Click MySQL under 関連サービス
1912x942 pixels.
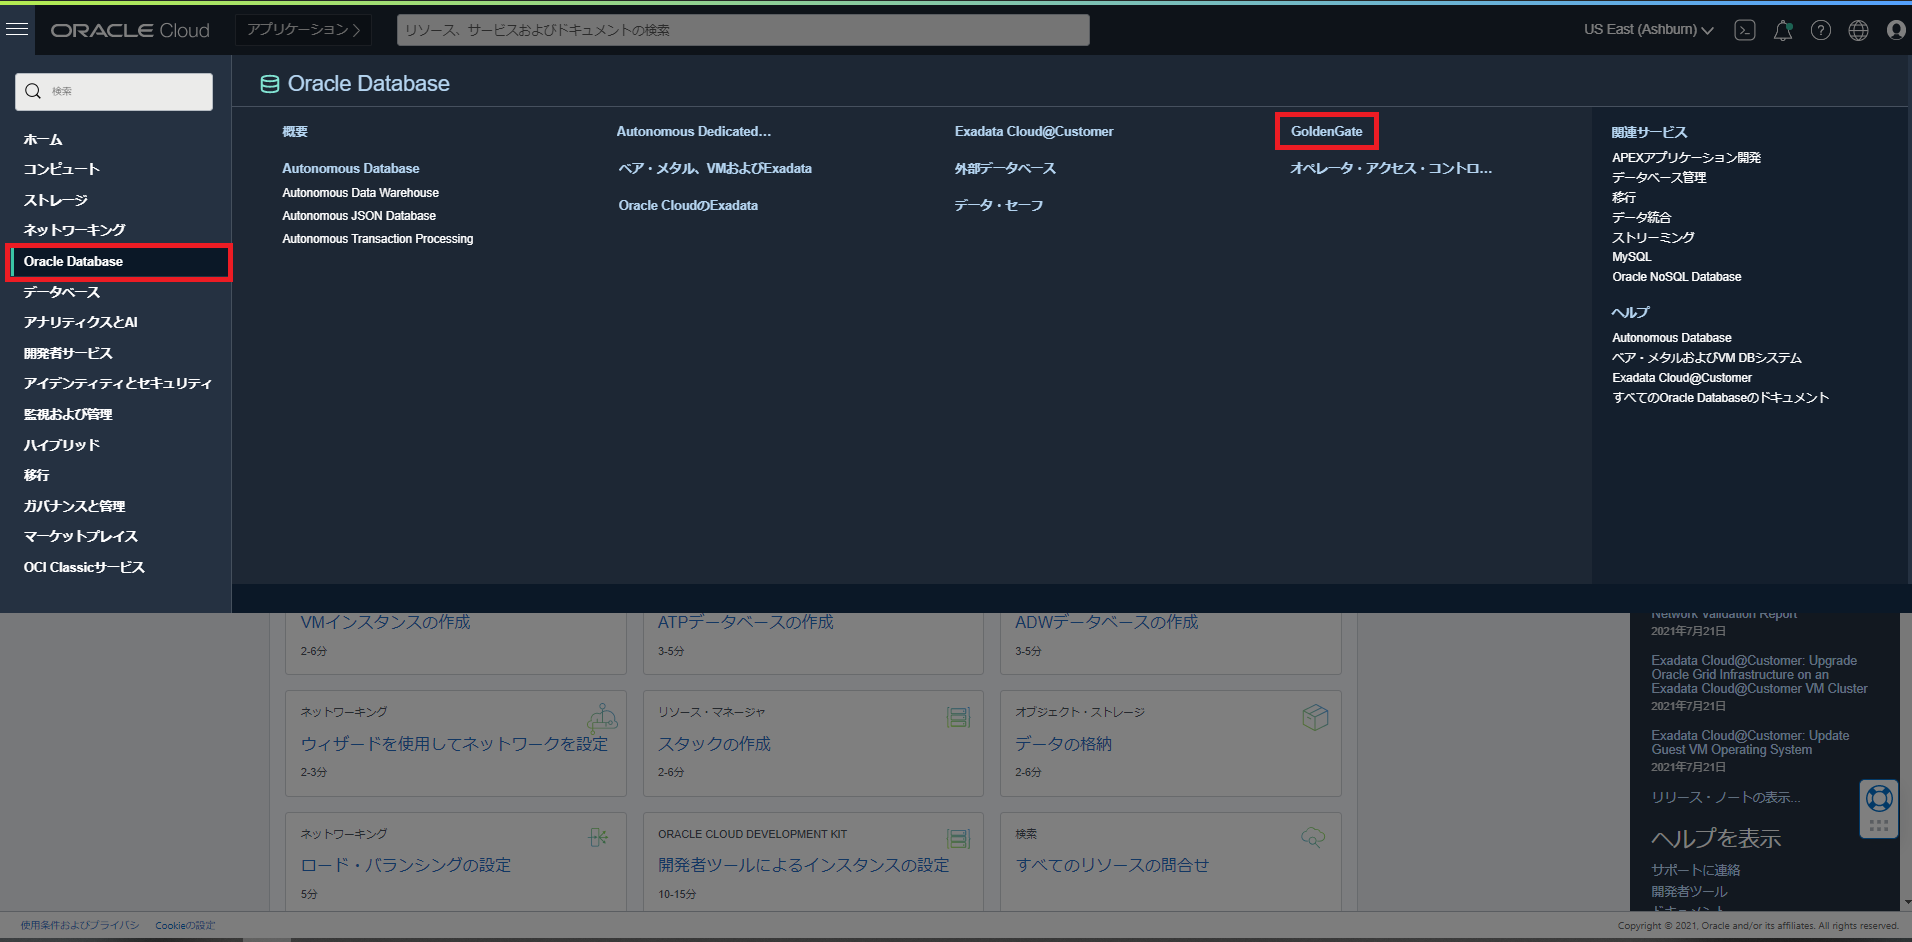(x=1630, y=256)
